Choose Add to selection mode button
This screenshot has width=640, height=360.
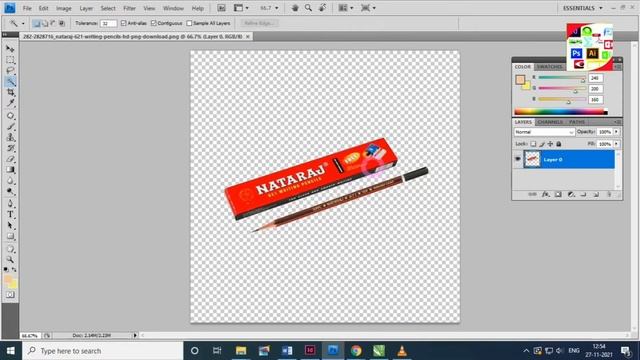click(45, 23)
